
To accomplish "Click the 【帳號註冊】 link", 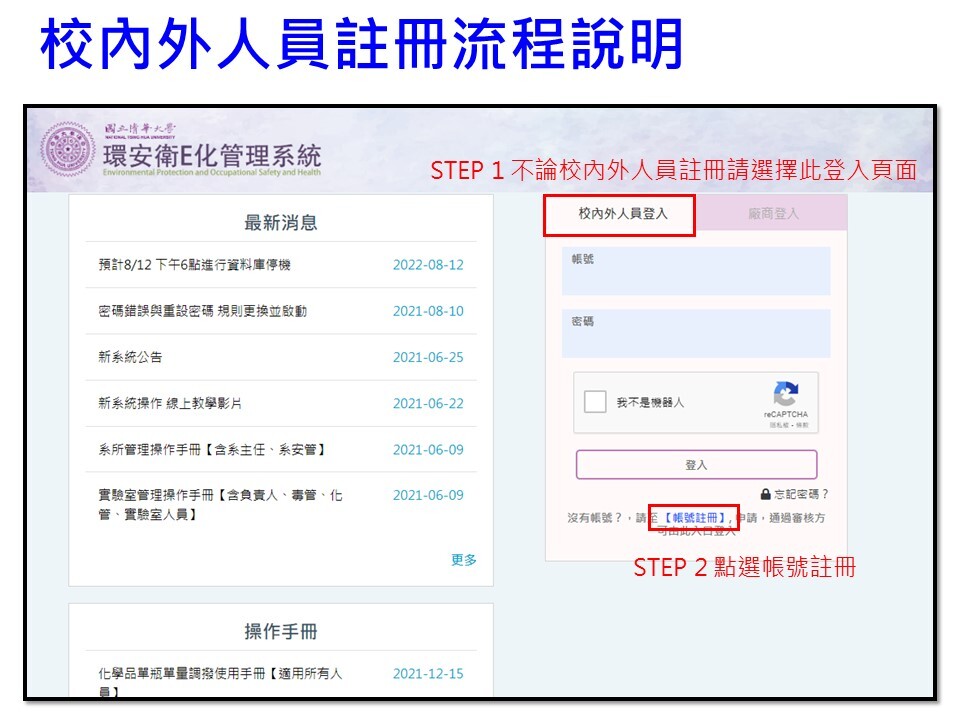I will point(694,518).
